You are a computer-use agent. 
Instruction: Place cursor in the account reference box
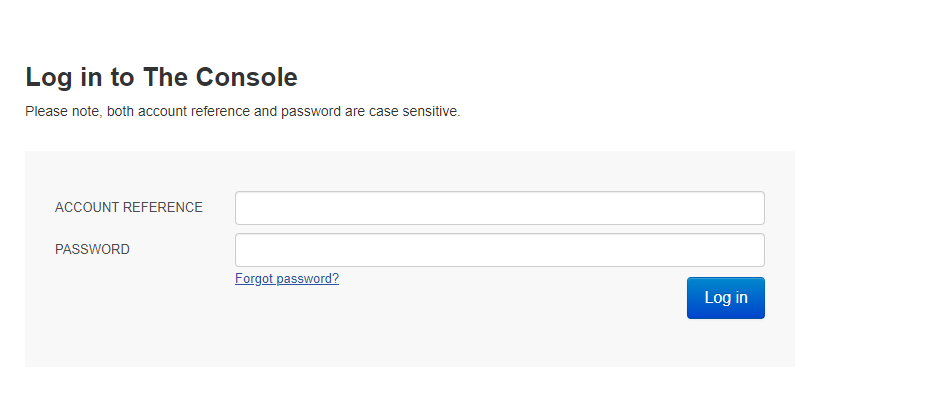point(499,208)
